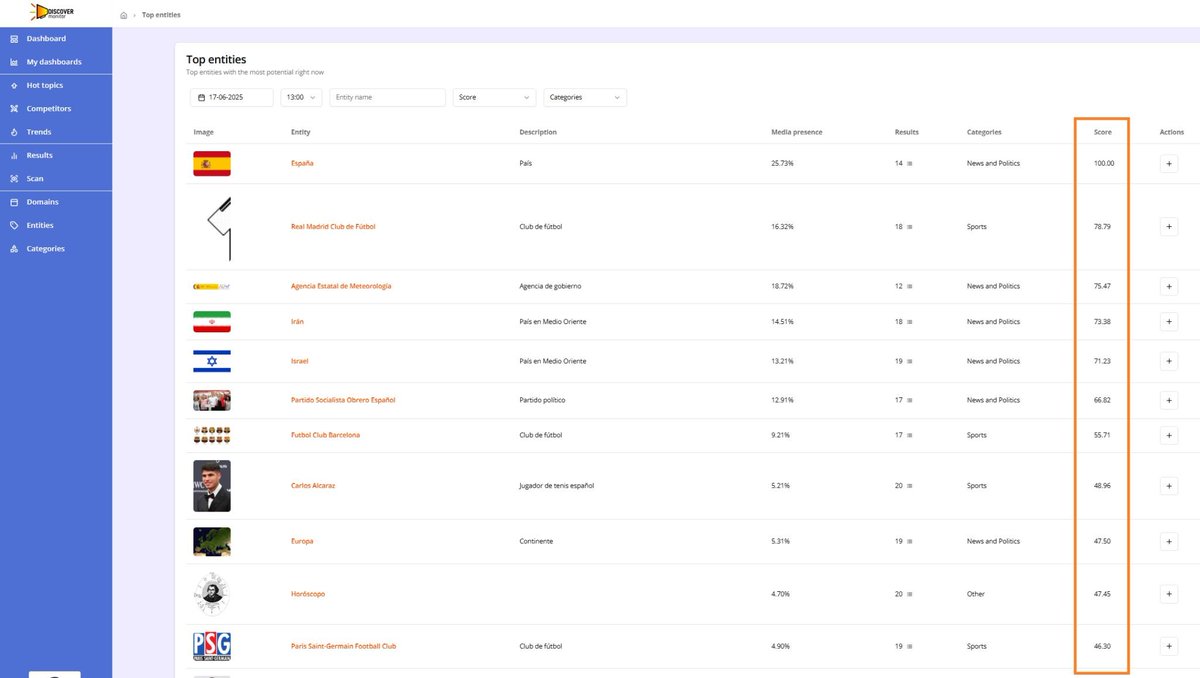This screenshot has width=1200, height=678.
Task: Click the results list icon for Horóscopo
Action: pyautogui.click(x=910, y=594)
